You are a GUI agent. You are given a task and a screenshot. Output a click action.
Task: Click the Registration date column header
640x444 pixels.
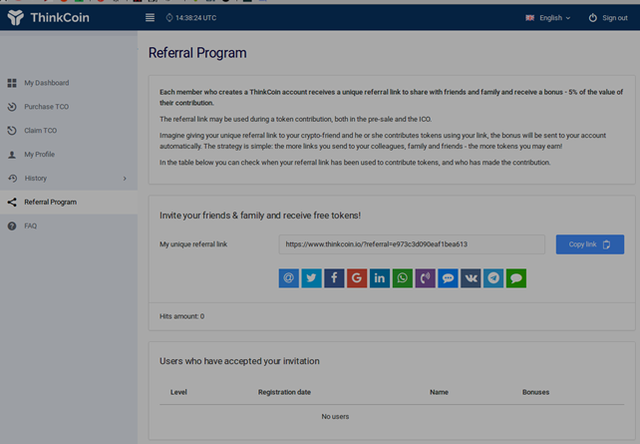tap(284, 392)
